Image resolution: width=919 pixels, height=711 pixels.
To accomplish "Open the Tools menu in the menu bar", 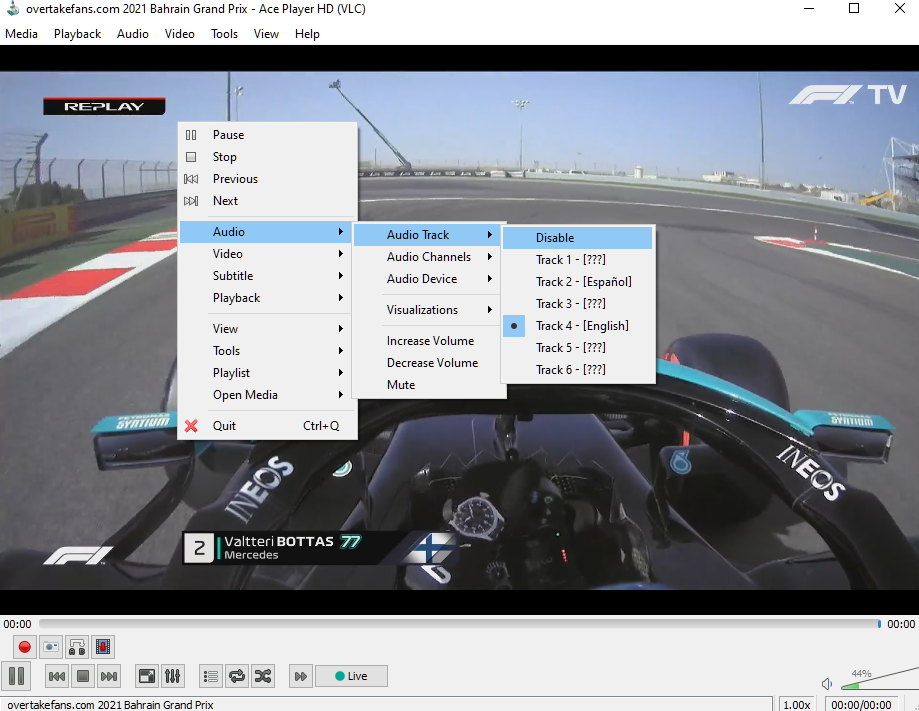I will pyautogui.click(x=224, y=34).
